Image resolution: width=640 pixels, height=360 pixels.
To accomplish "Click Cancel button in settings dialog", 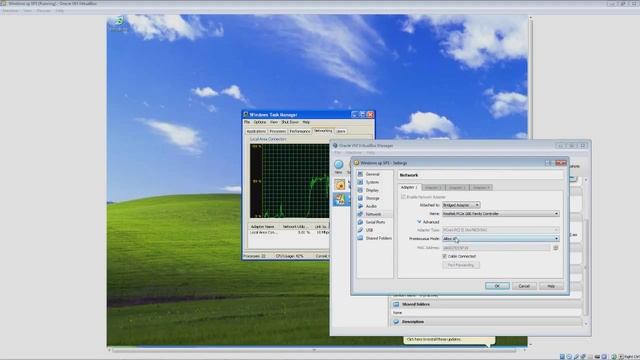I will (524, 286).
